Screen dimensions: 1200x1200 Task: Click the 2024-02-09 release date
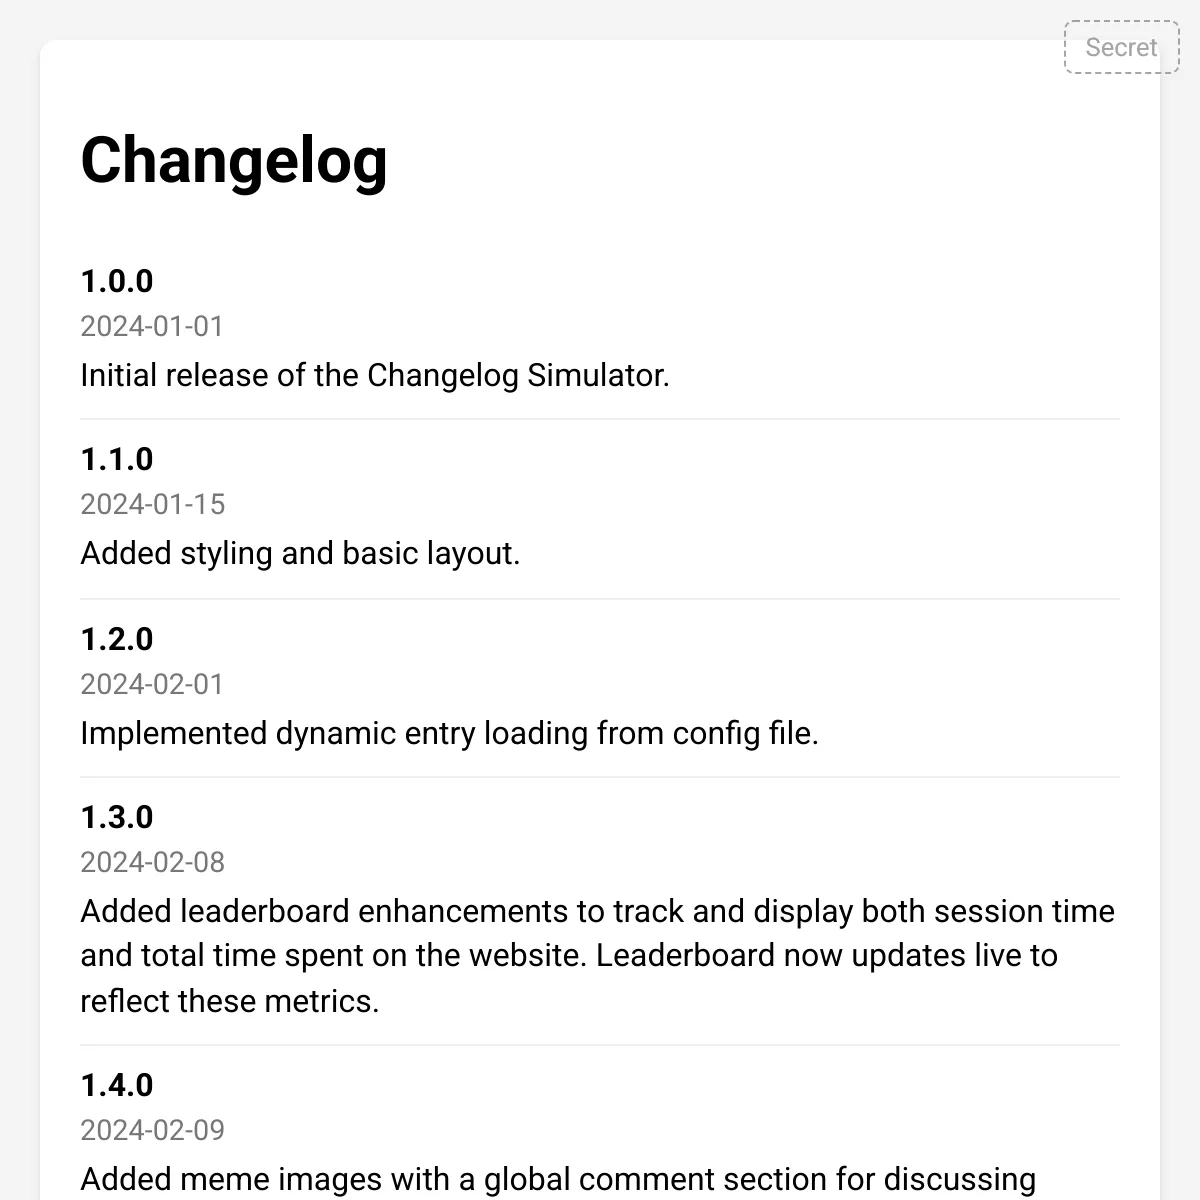coord(152,1130)
